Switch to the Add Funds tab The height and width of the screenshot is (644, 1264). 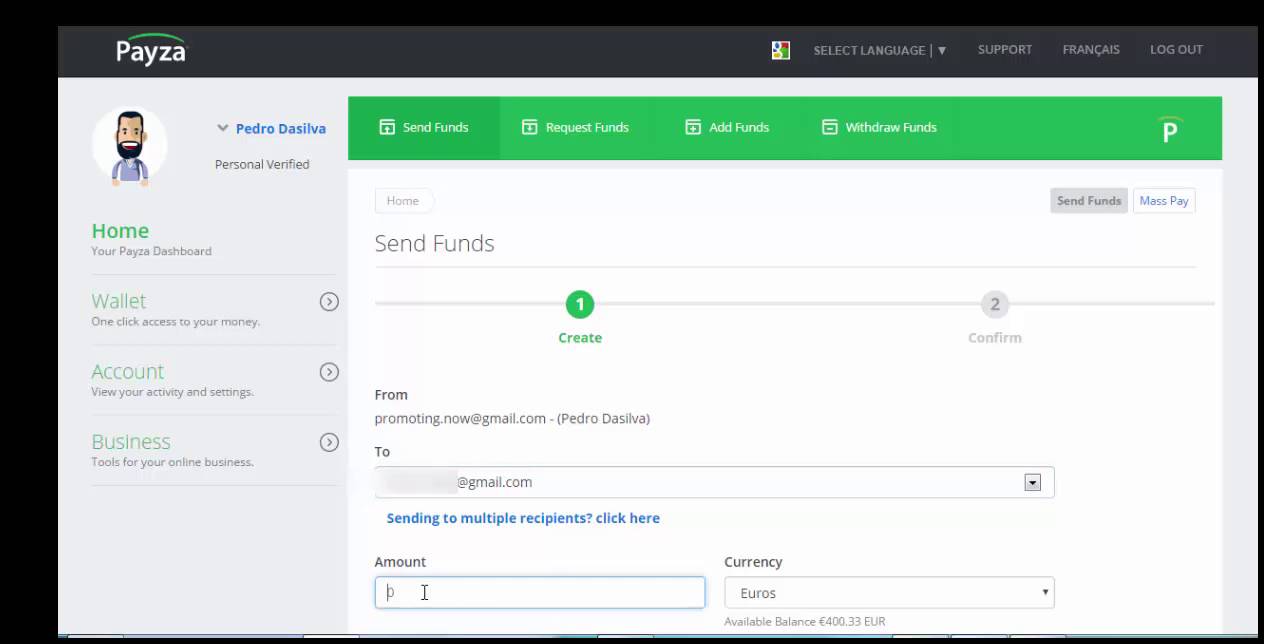(727, 127)
